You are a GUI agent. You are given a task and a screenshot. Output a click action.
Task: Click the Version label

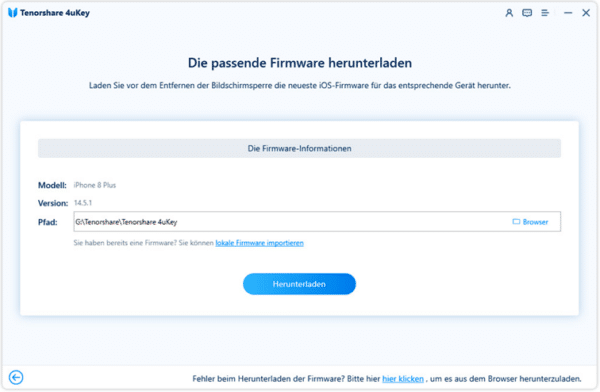[x=53, y=203]
